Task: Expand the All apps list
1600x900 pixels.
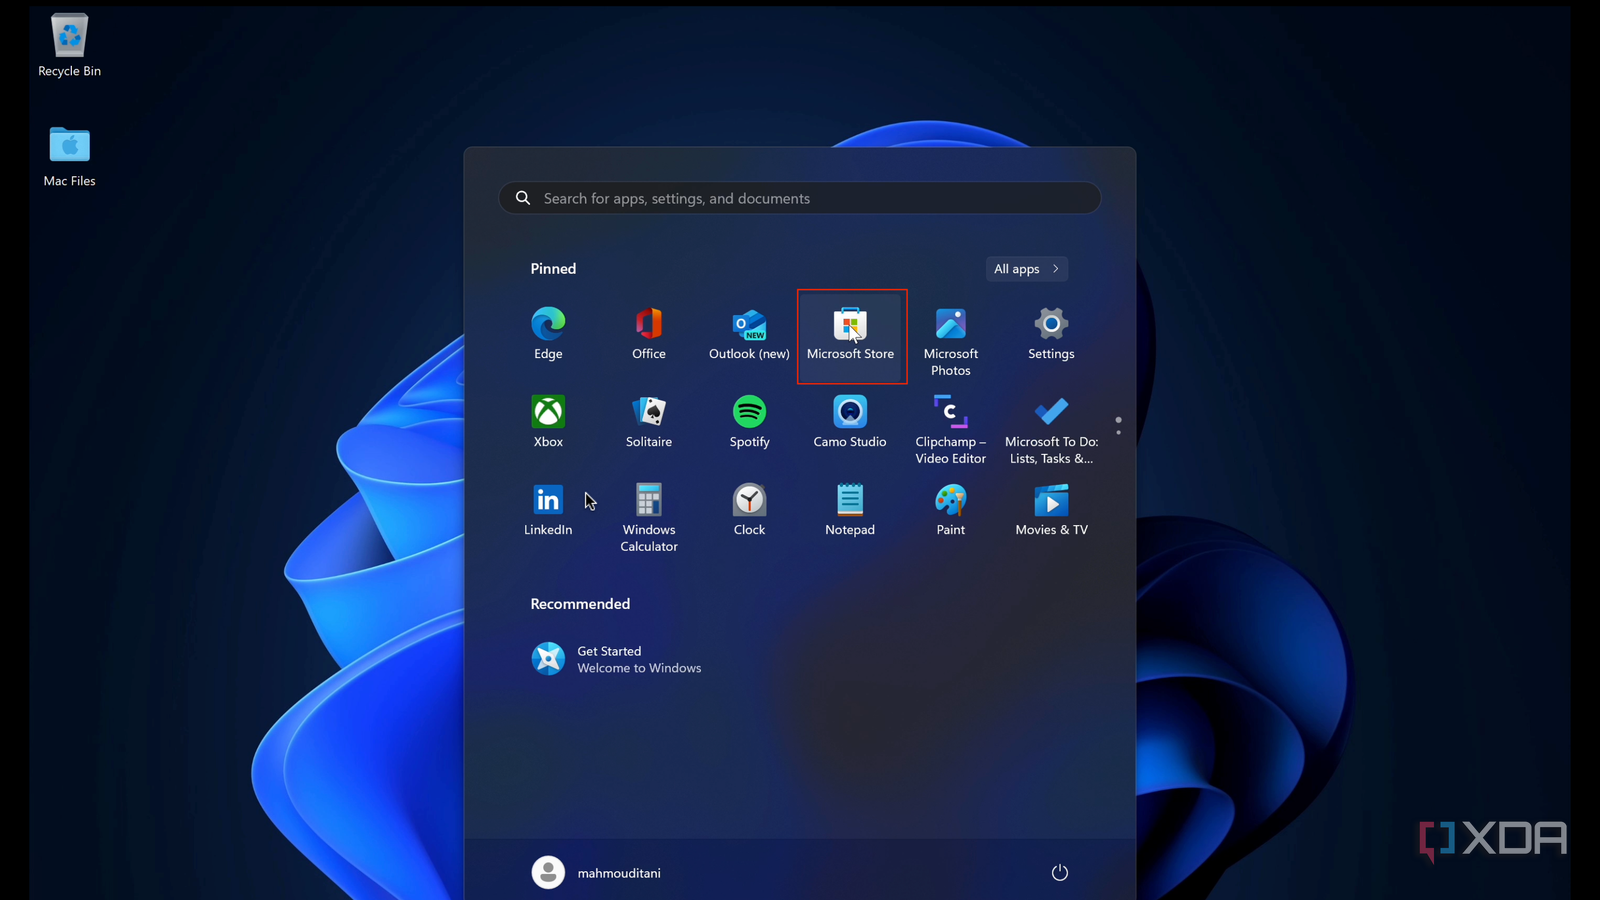Action: [1027, 269]
